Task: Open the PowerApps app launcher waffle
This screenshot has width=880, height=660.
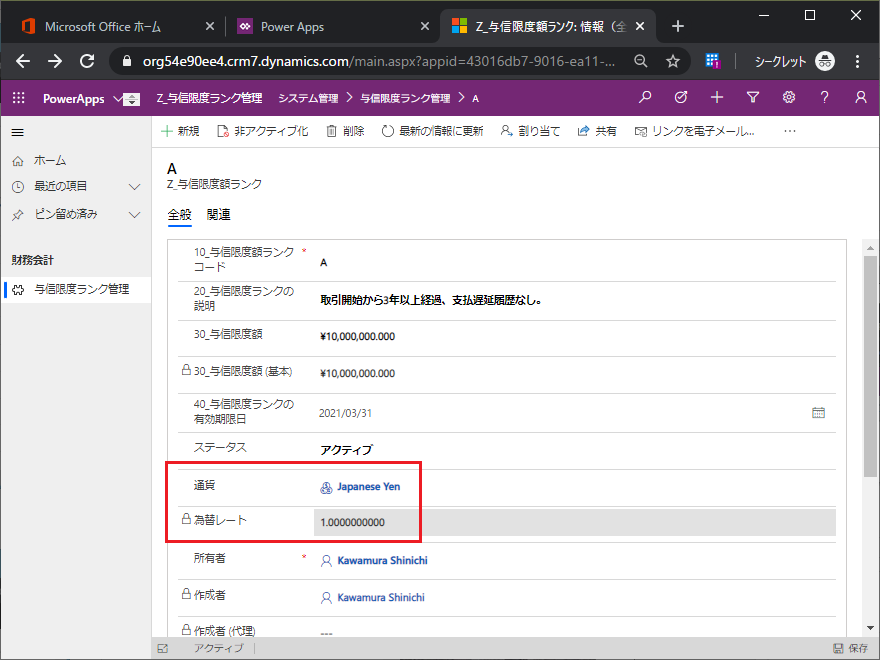Action: point(19,98)
